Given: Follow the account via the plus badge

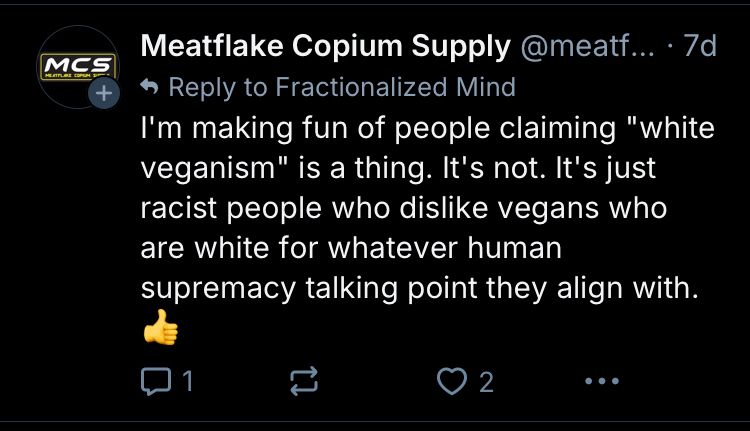Looking at the screenshot, I should pos(104,93).
